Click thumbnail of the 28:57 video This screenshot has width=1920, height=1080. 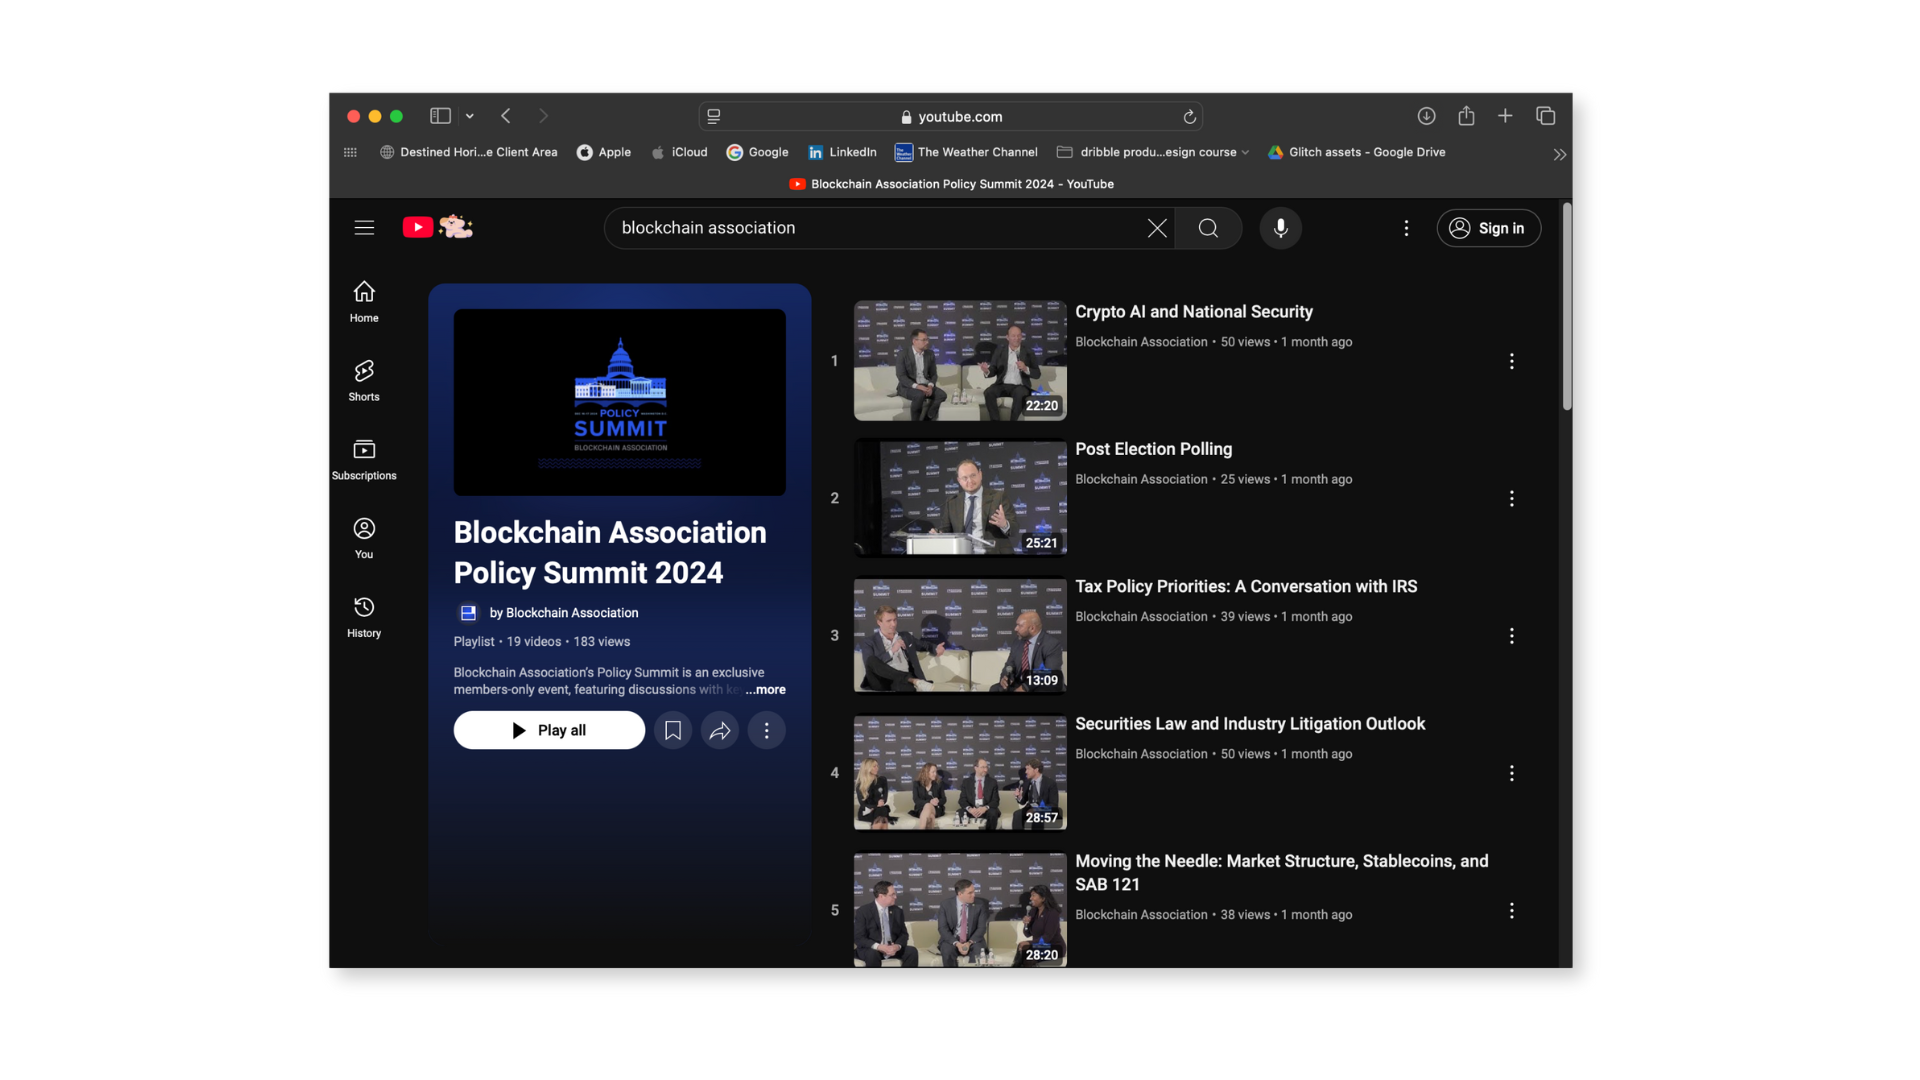click(x=960, y=772)
